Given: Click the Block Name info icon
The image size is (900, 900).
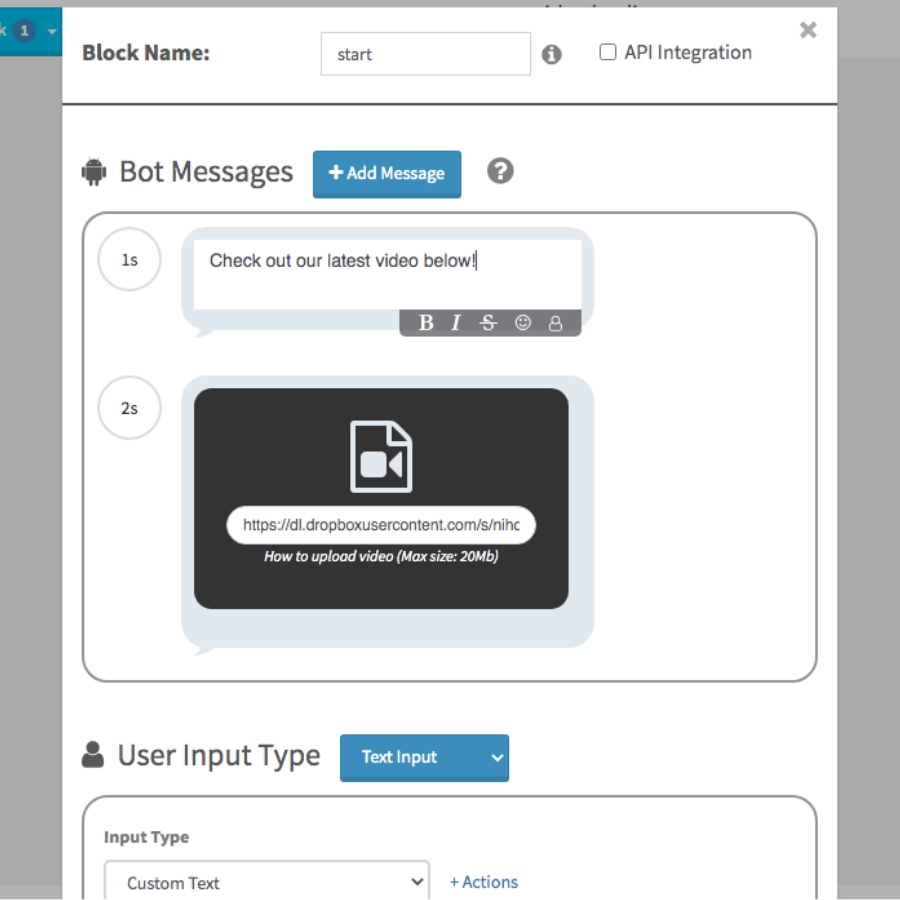Looking at the screenshot, I should pos(552,55).
